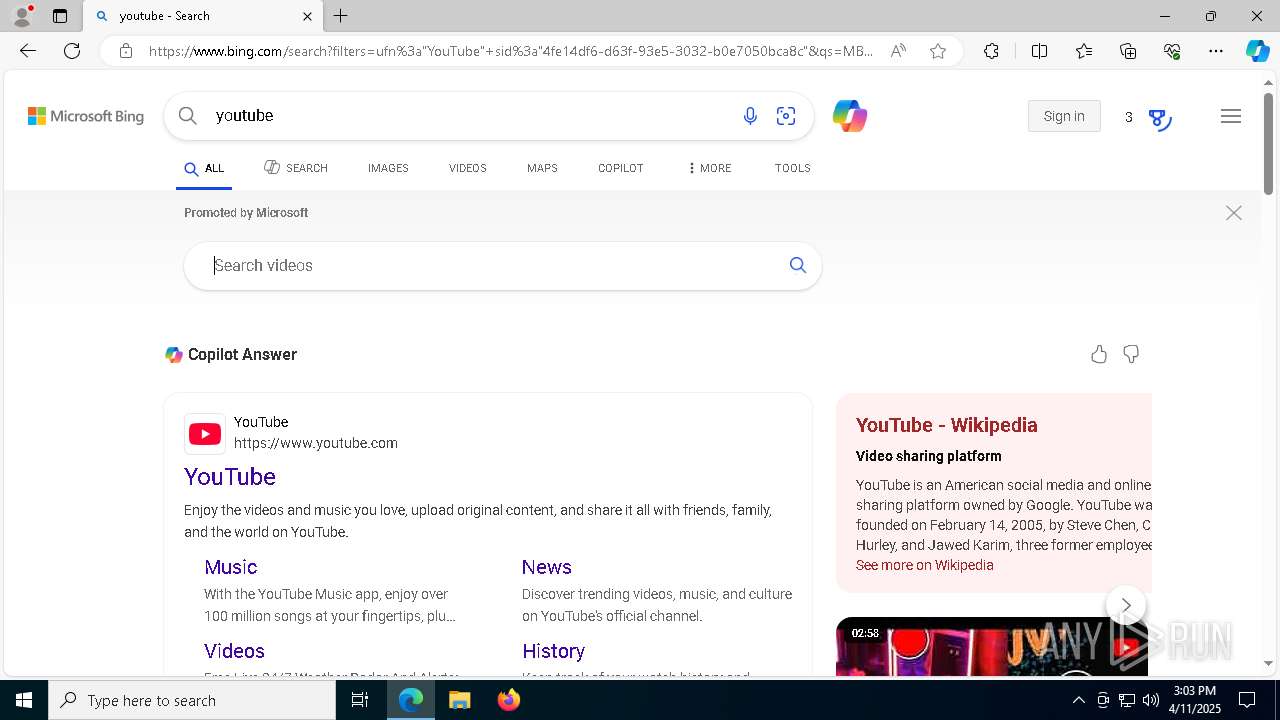Screen dimensions: 1280x720
Task: Open a new tab with plus icon
Action: pyautogui.click(x=341, y=16)
